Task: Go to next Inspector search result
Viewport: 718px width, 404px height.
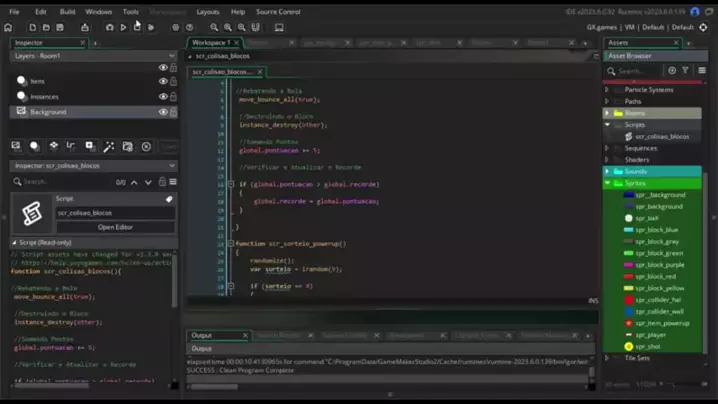Action: click(148, 182)
